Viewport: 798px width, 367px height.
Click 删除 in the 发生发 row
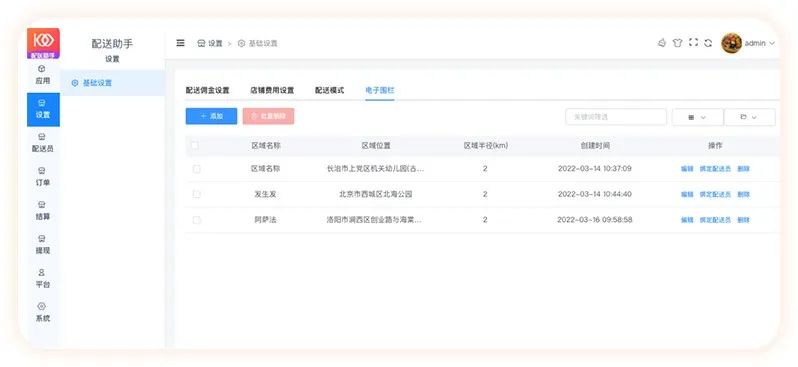(x=744, y=194)
